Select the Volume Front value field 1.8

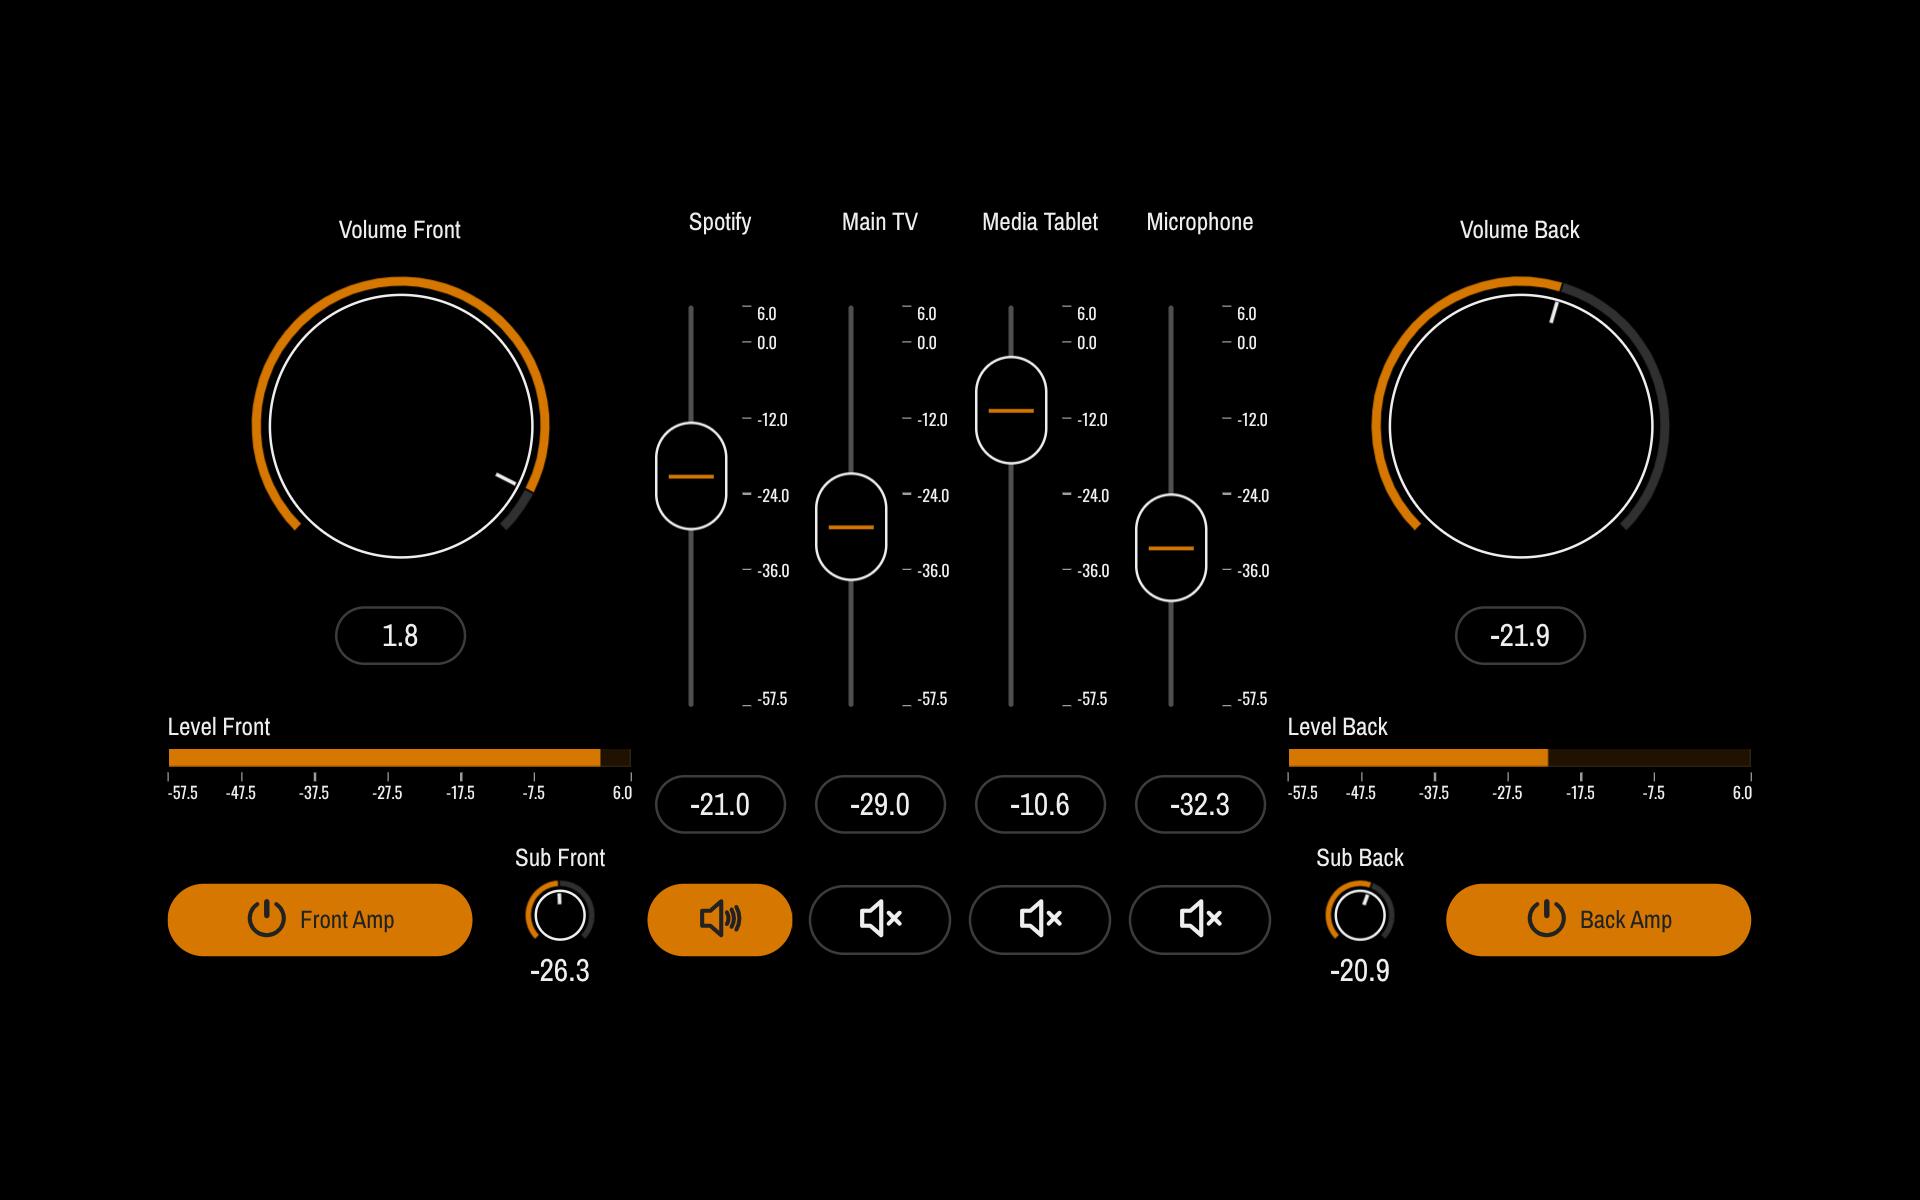tap(400, 635)
